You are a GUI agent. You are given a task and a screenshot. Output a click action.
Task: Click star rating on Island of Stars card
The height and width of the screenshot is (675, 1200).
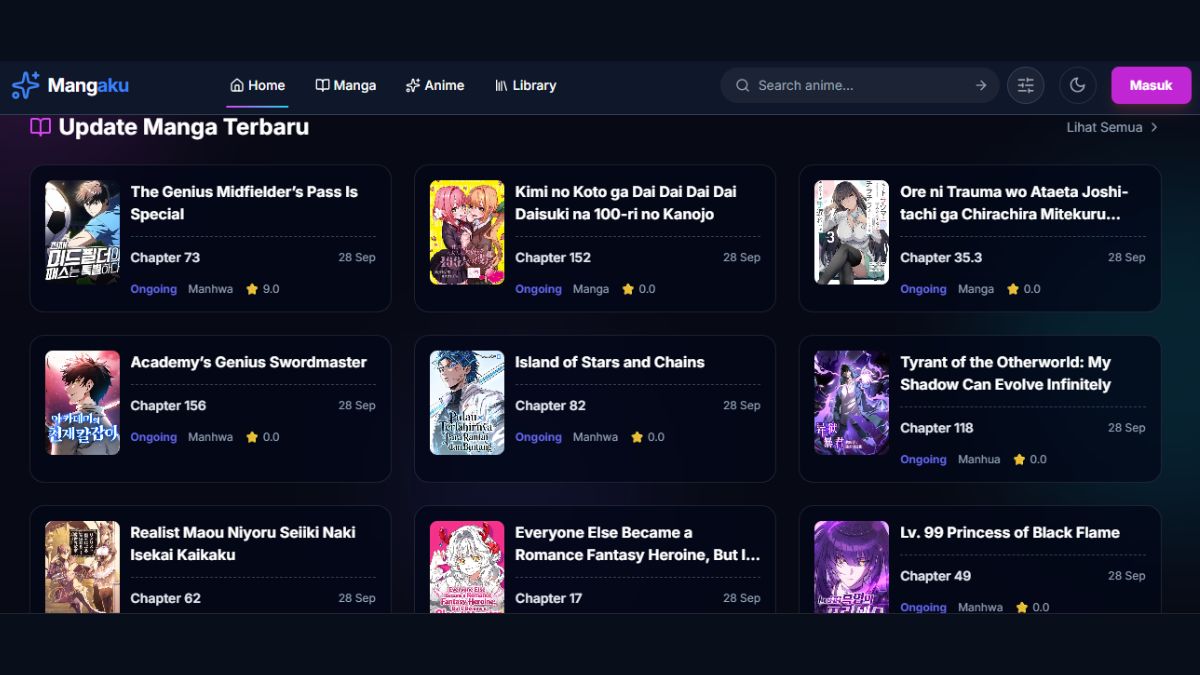pos(647,437)
